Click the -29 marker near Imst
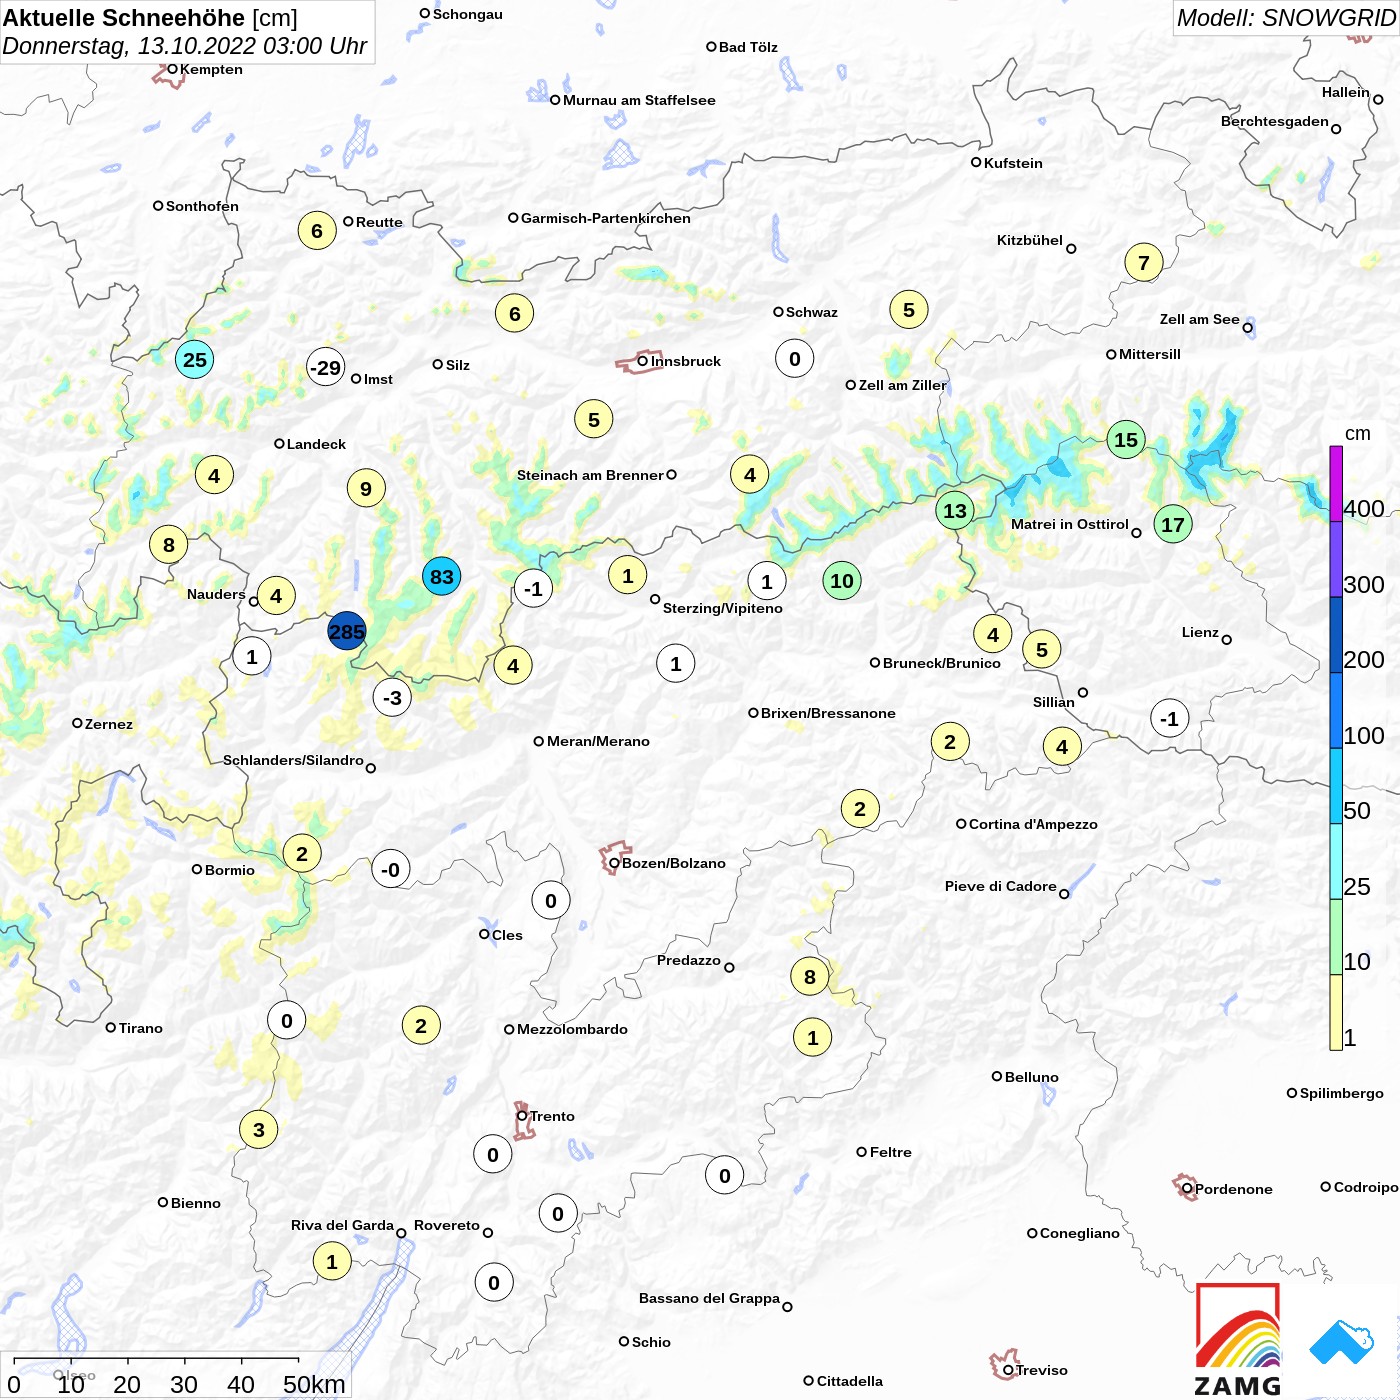Viewport: 1400px width, 1400px height. tap(325, 367)
